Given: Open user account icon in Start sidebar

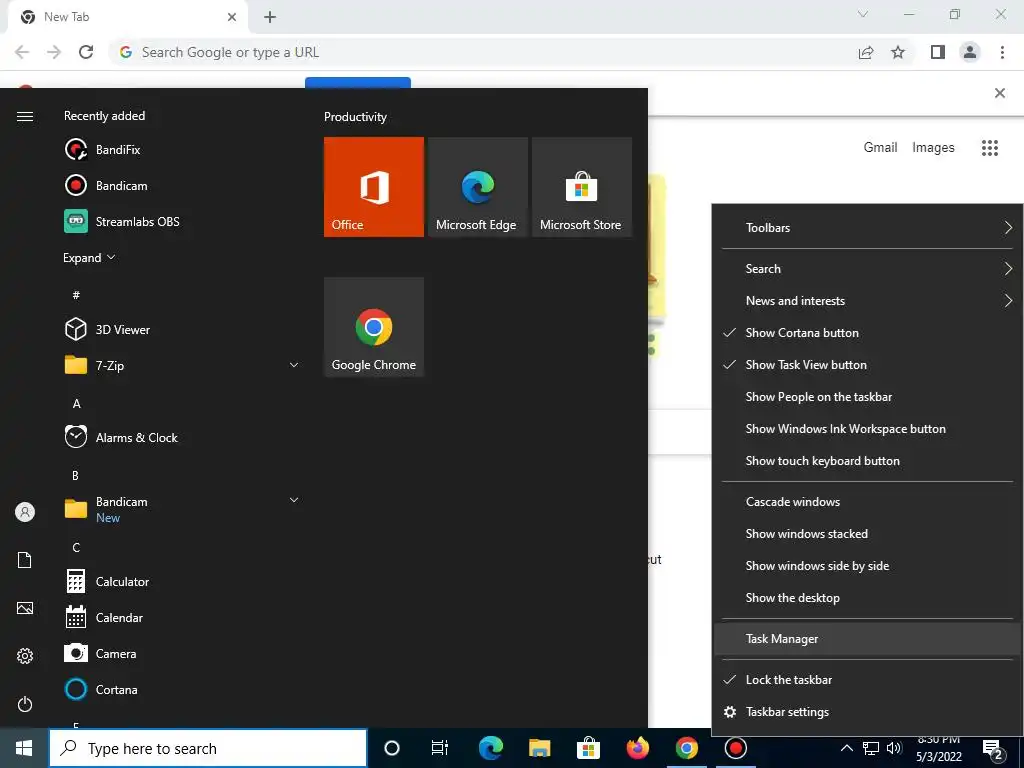Looking at the screenshot, I should [25, 512].
